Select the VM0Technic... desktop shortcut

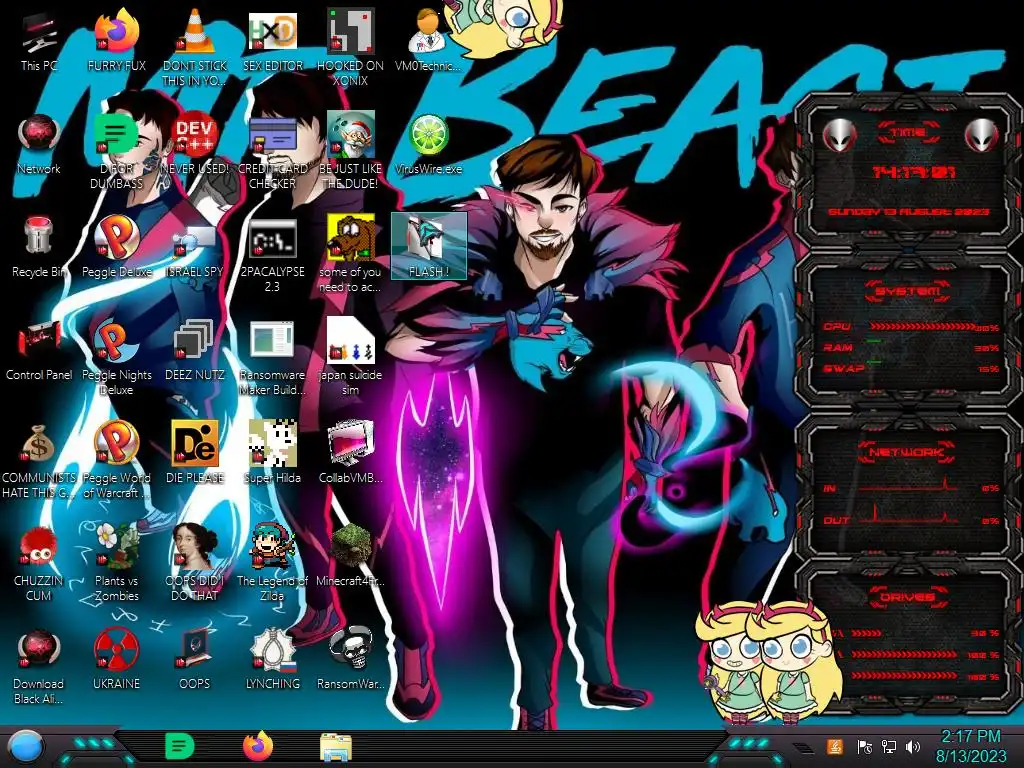(x=428, y=40)
